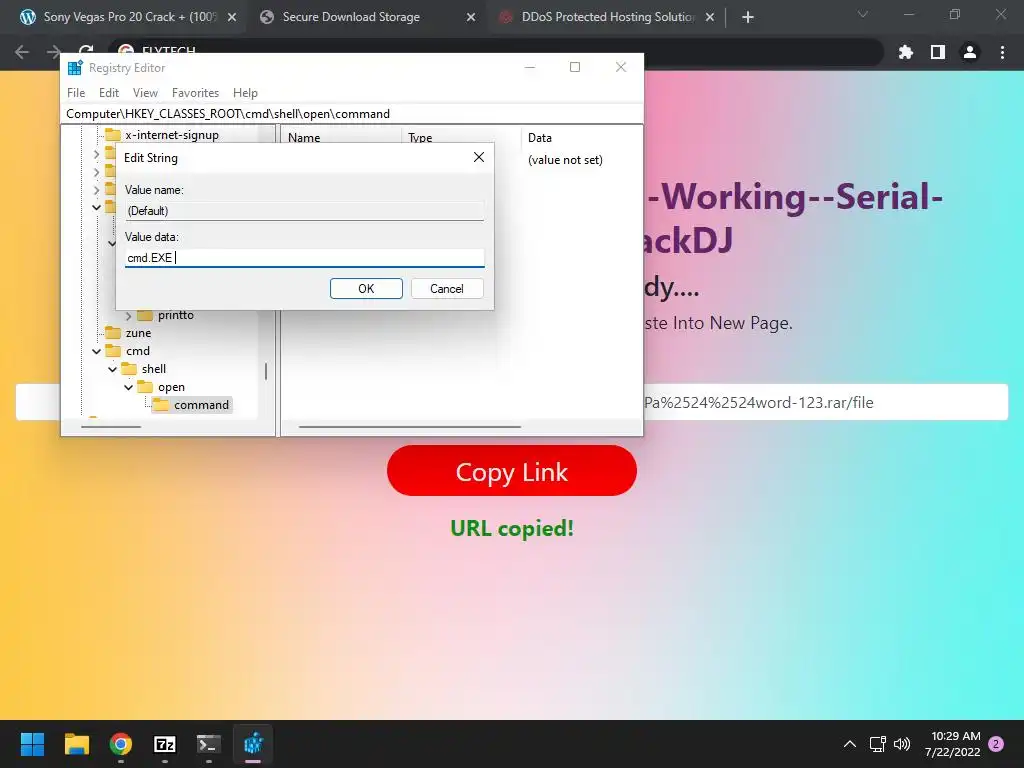Collapse the shell key
The width and height of the screenshot is (1024, 768).
click(x=112, y=370)
